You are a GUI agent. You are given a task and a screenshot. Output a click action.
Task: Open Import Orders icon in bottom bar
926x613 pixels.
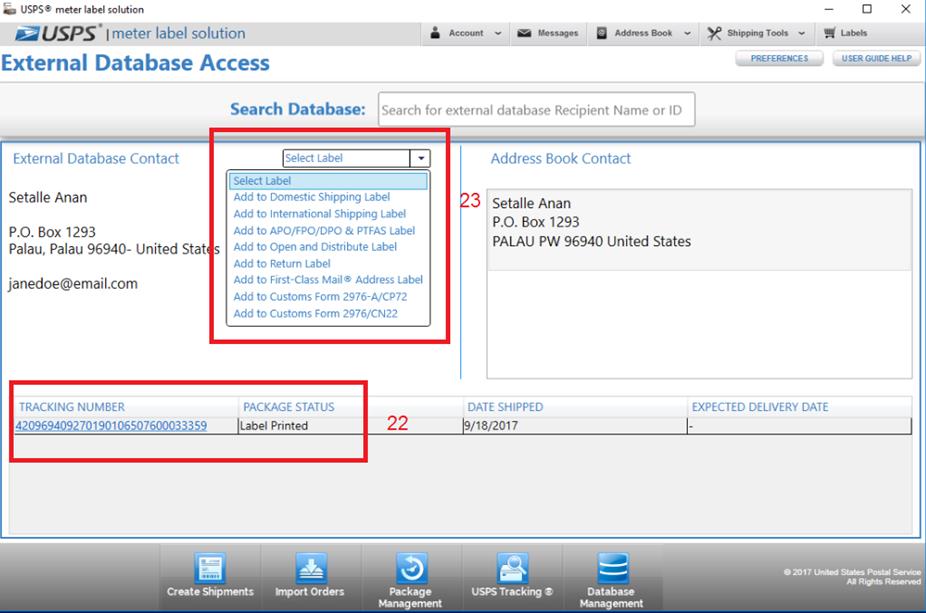pyautogui.click(x=310, y=569)
